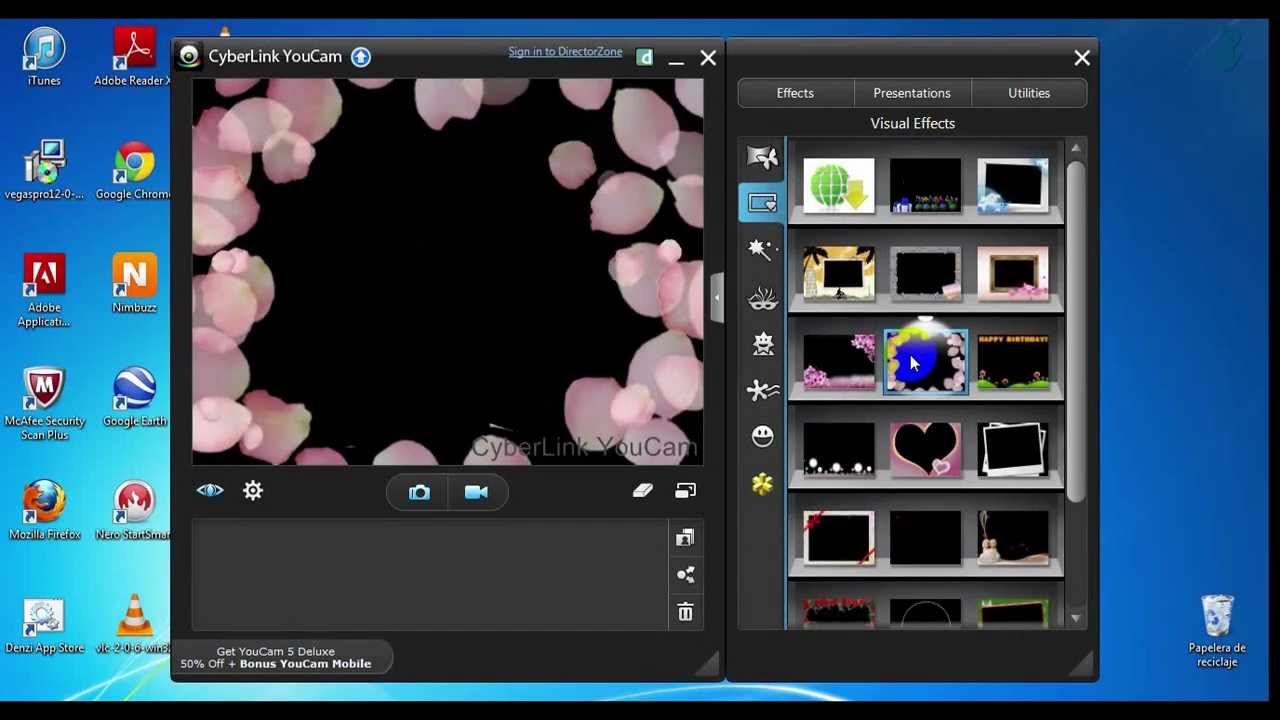This screenshot has width=1280, height=720.
Task: Open Mozilla Firefox desktop shortcut
Action: (x=44, y=510)
